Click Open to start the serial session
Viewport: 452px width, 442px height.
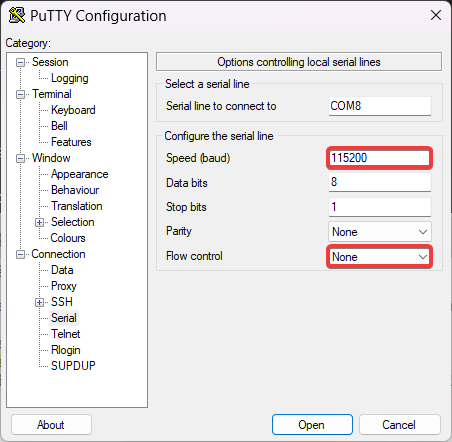tap(312, 425)
